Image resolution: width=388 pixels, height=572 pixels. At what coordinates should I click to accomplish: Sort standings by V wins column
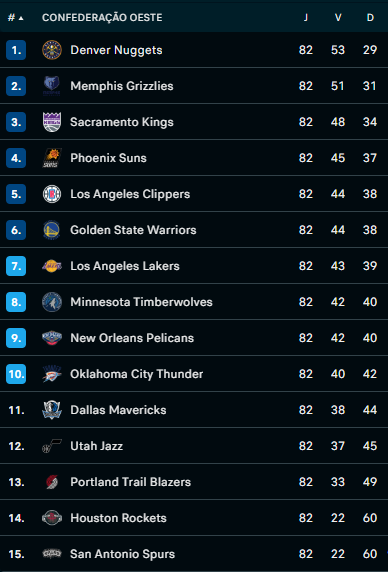[x=338, y=18]
